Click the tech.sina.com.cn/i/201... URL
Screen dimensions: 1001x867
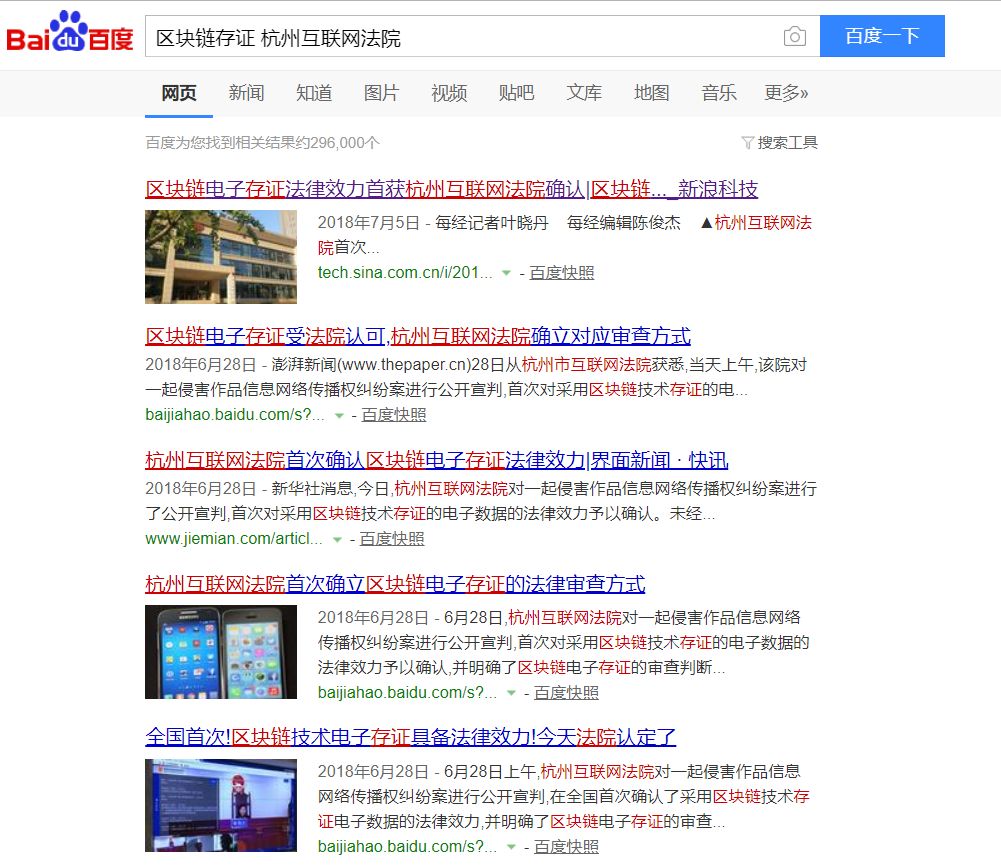pyautogui.click(x=405, y=273)
